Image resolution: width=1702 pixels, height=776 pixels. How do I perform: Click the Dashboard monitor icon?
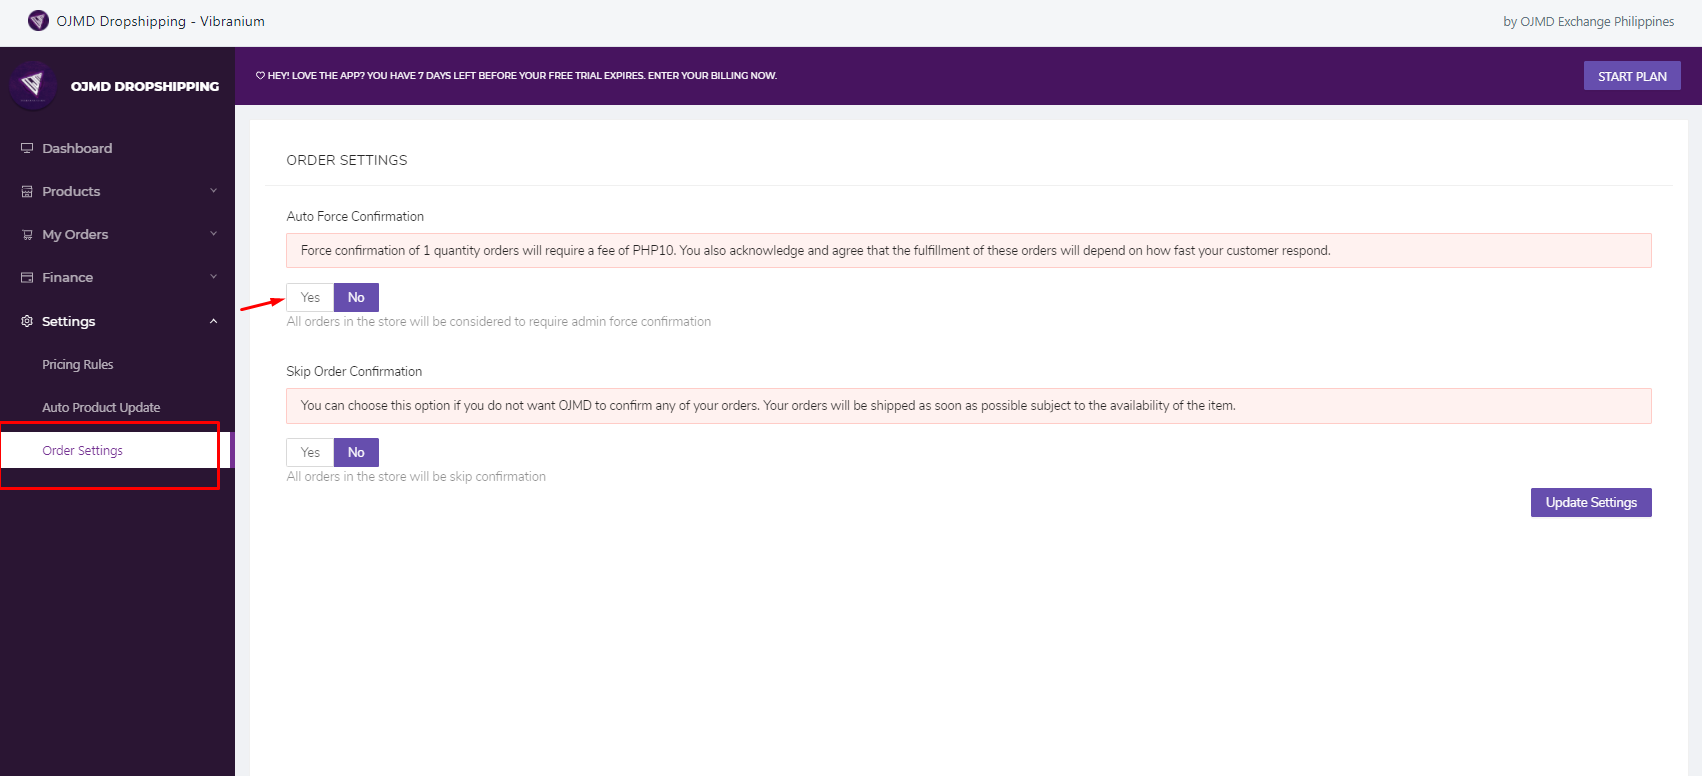27,148
